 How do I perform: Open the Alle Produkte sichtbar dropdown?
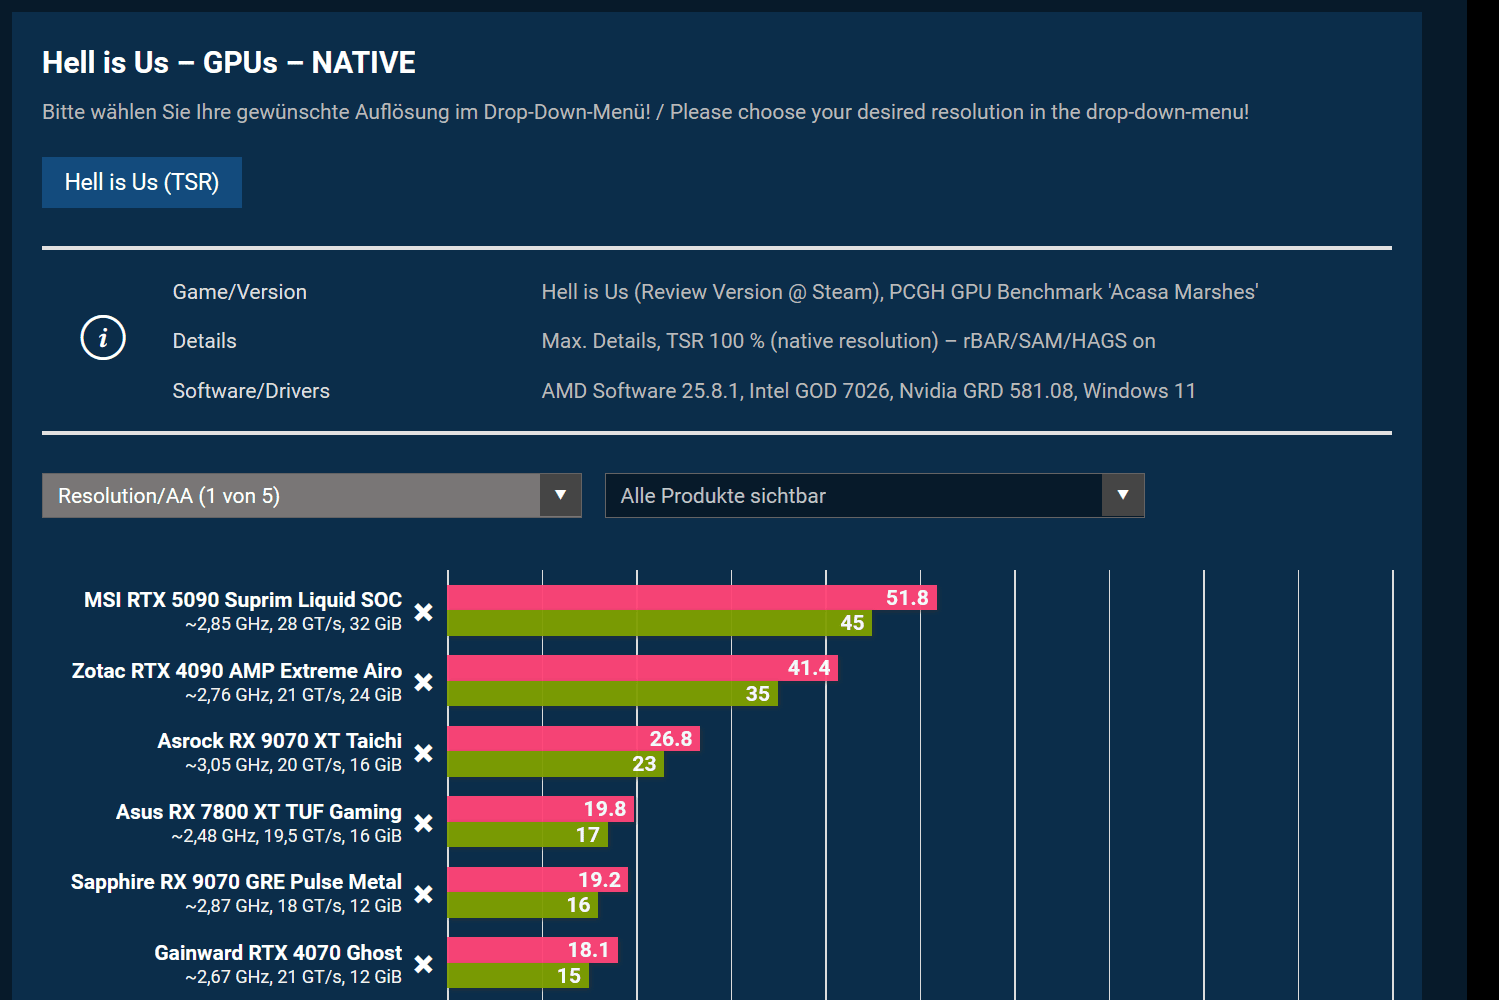(875, 496)
